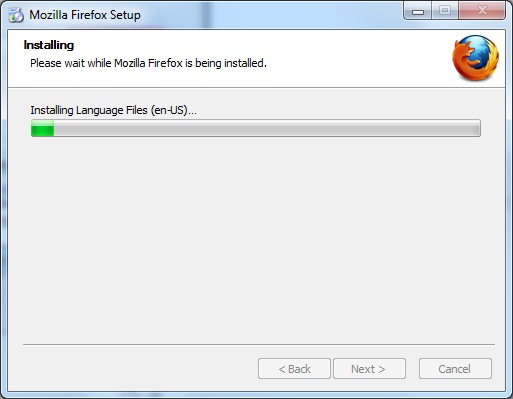
Task: Click the bold Installing heading
Action: [49, 45]
